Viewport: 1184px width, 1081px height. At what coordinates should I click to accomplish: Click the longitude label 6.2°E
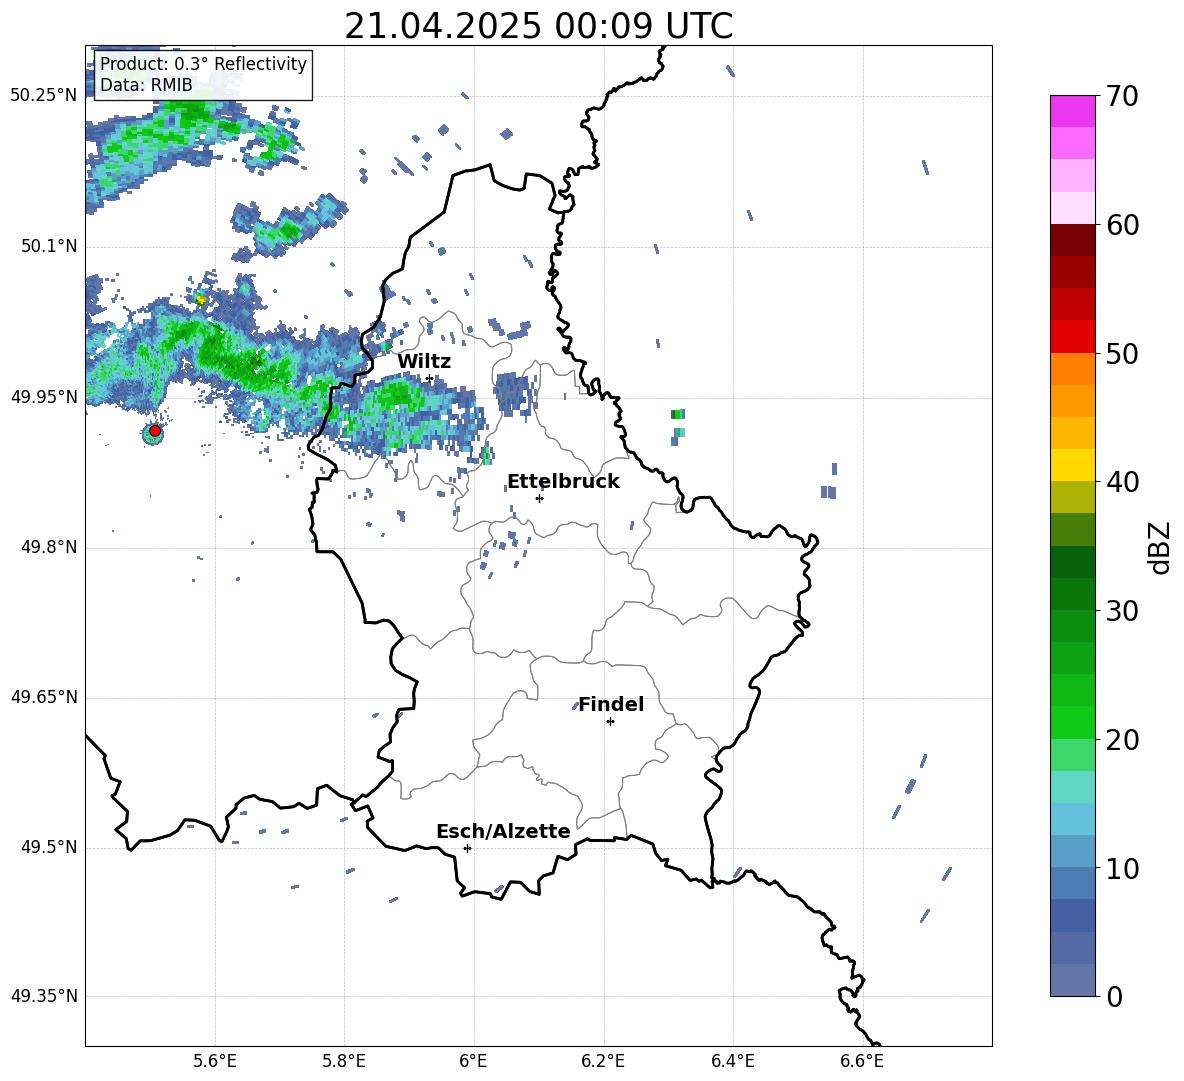[603, 1061]
